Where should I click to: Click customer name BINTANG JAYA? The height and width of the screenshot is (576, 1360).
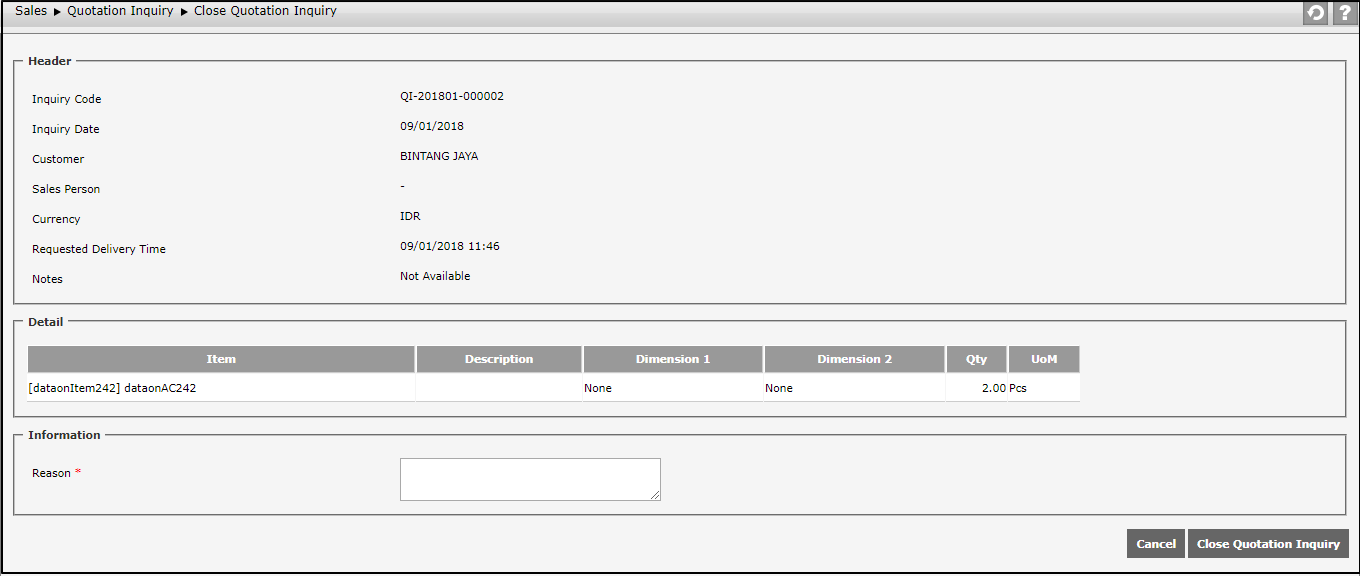439,157
